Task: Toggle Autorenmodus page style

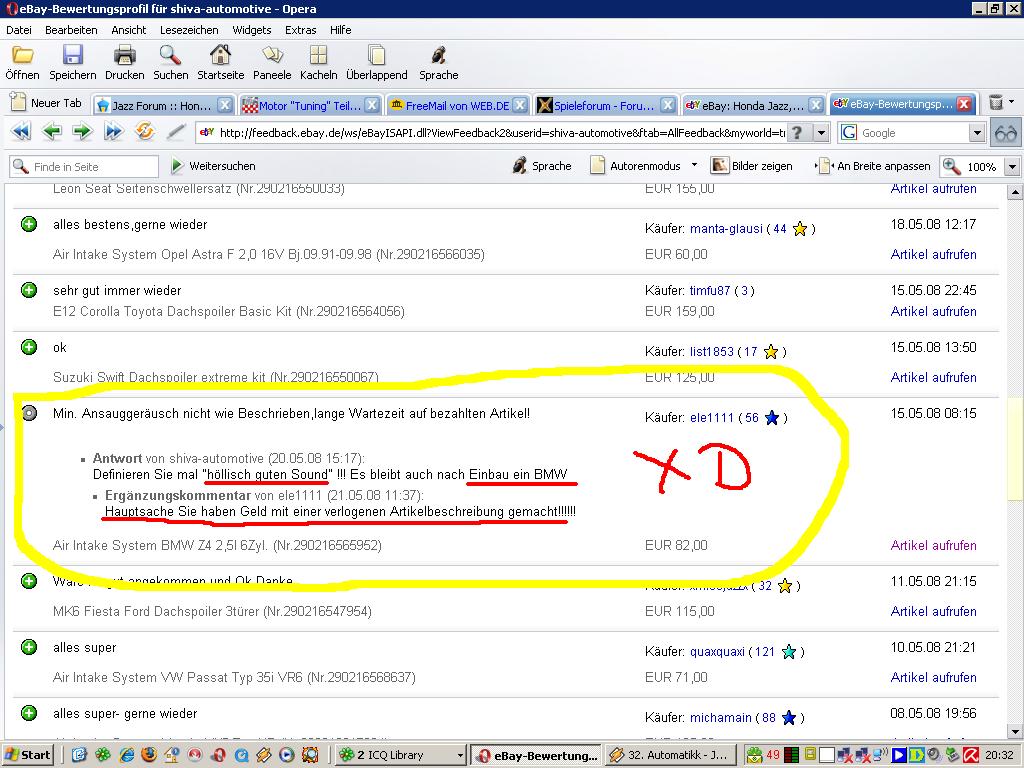Action: pos(635,166)
